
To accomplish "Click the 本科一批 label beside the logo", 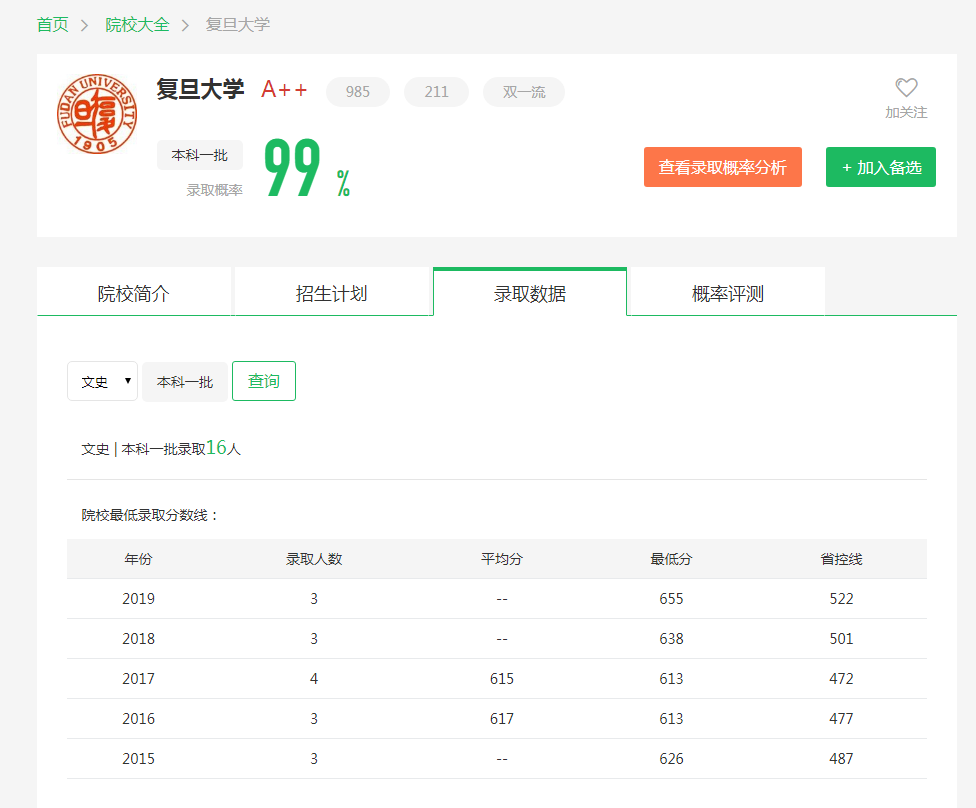I will (x=200, y=155).
